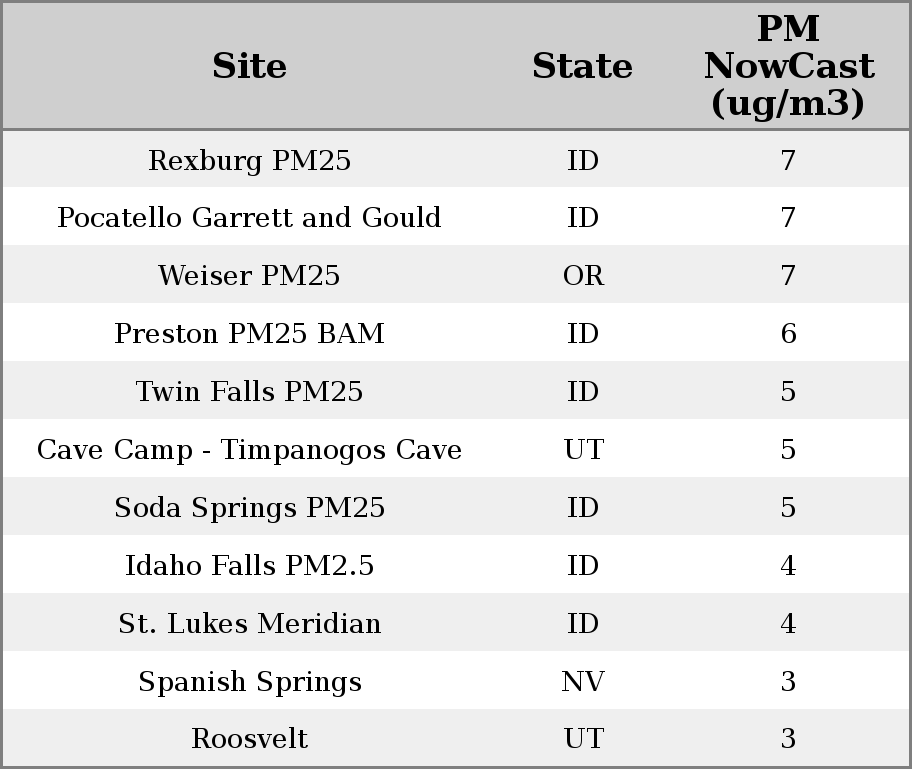
Task: Click the Spanish Springs site name
Action: pos(249,682)
